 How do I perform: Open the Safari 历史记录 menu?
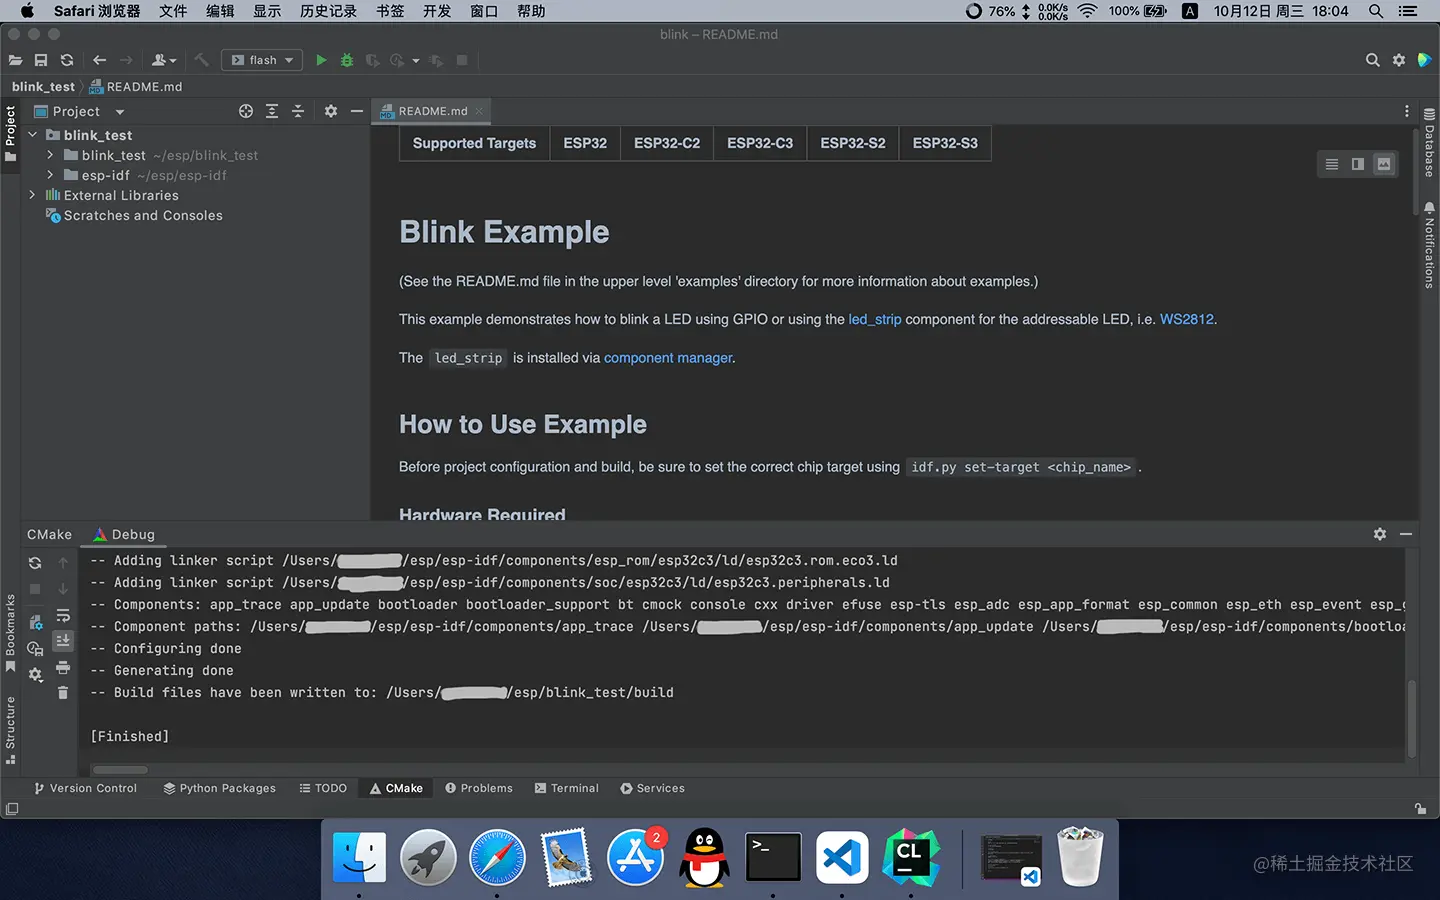(x=328, y=11)
